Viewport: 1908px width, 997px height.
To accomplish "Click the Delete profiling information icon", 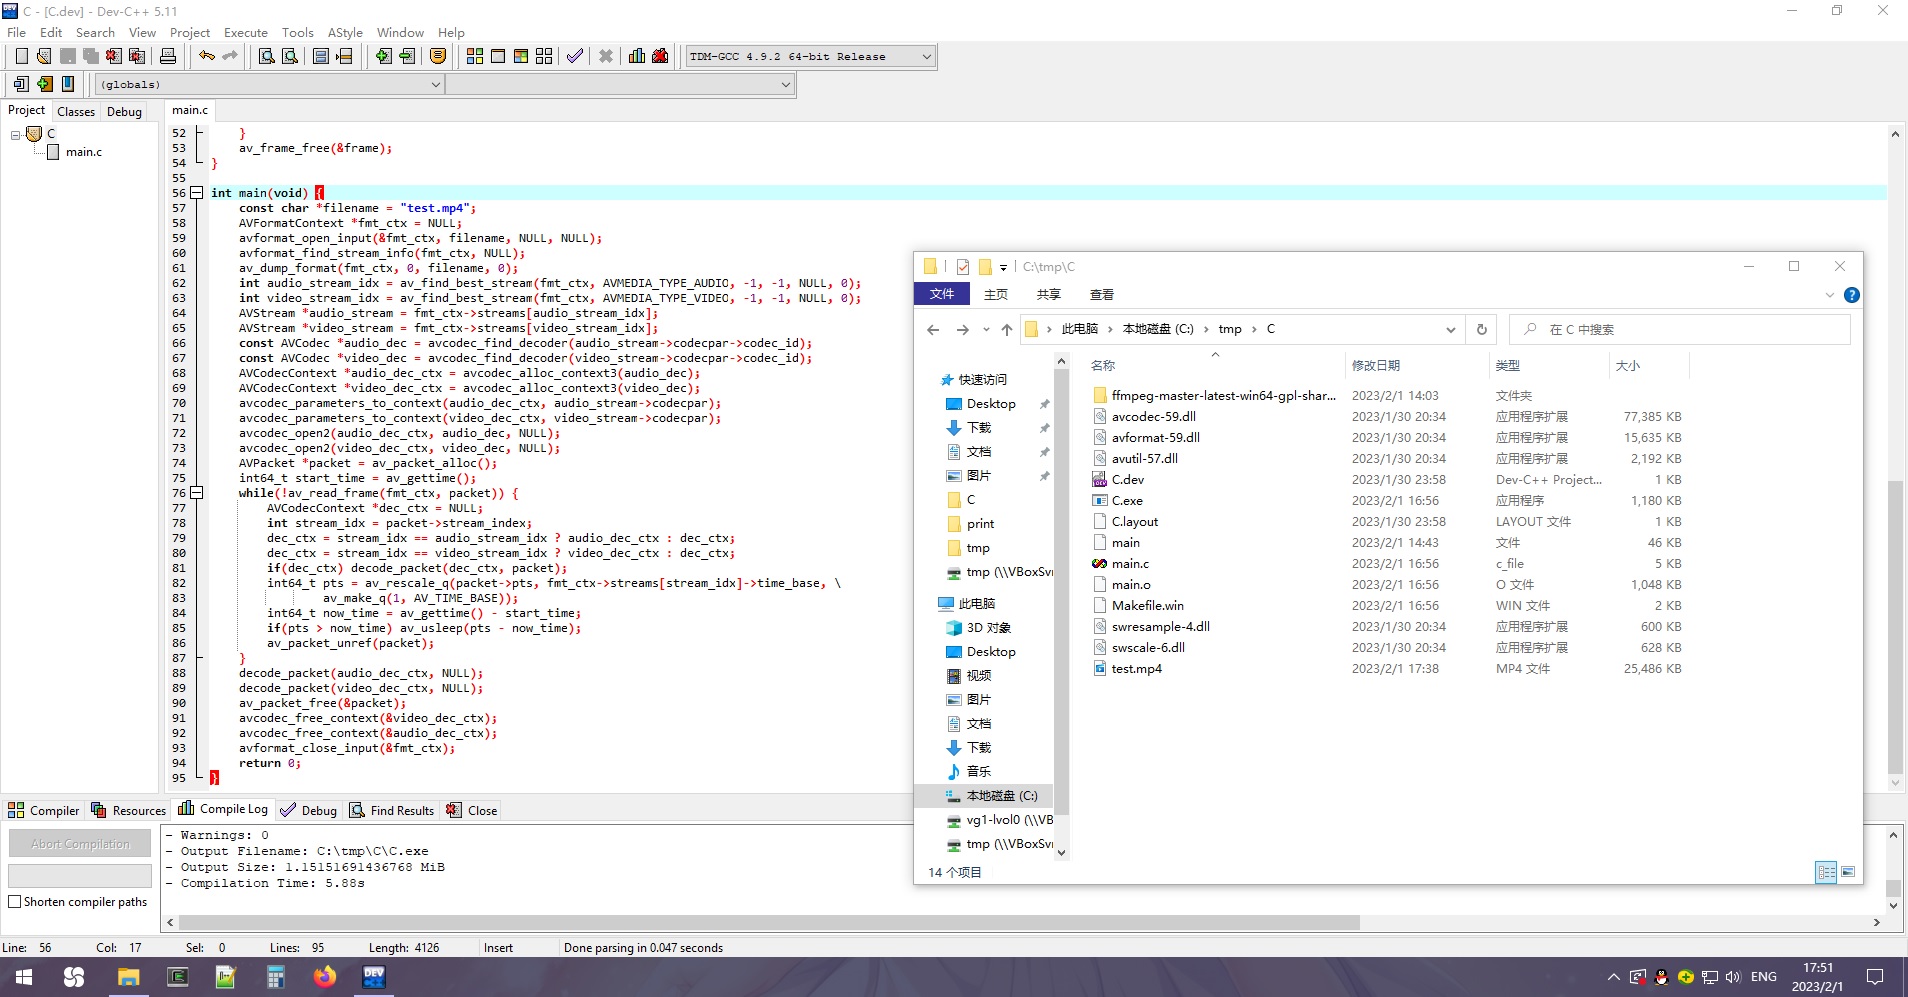I will (660, 56).
